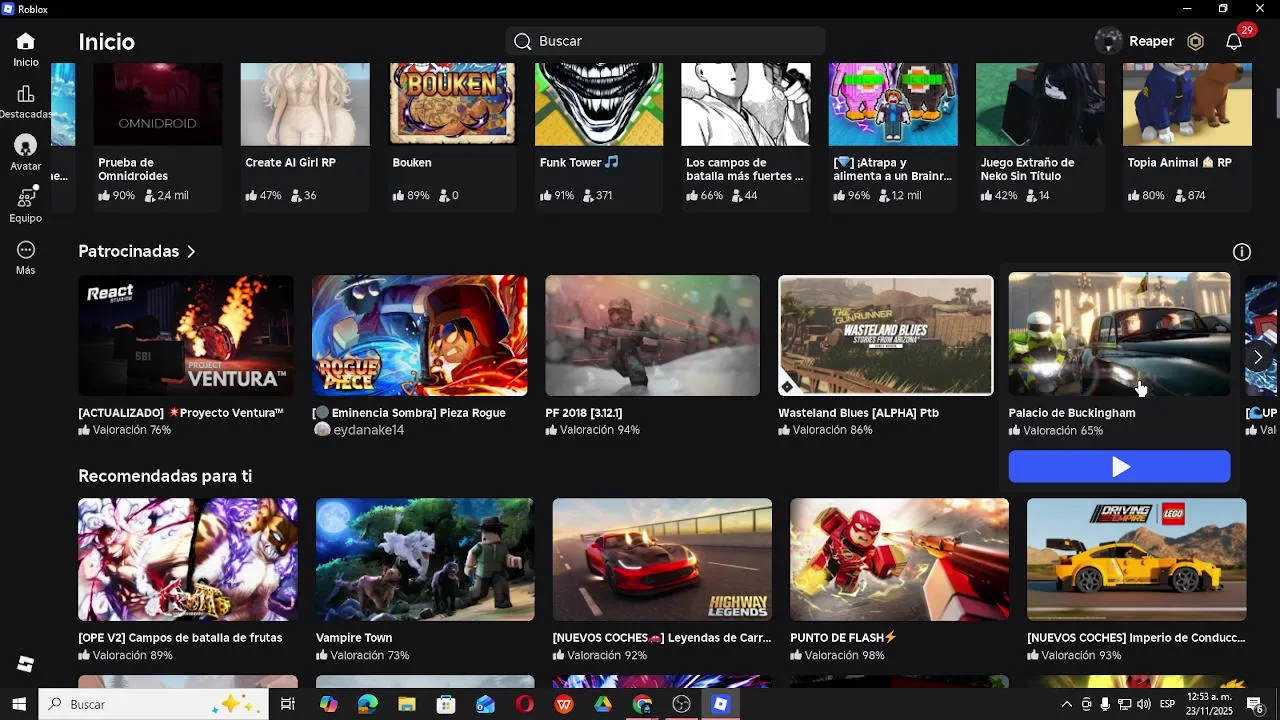Image resolution: width=1280 pixels, height=720 pixels.
Task: Open the PUNTO DE FLASH thumbnail
Action: click(899, 560)
